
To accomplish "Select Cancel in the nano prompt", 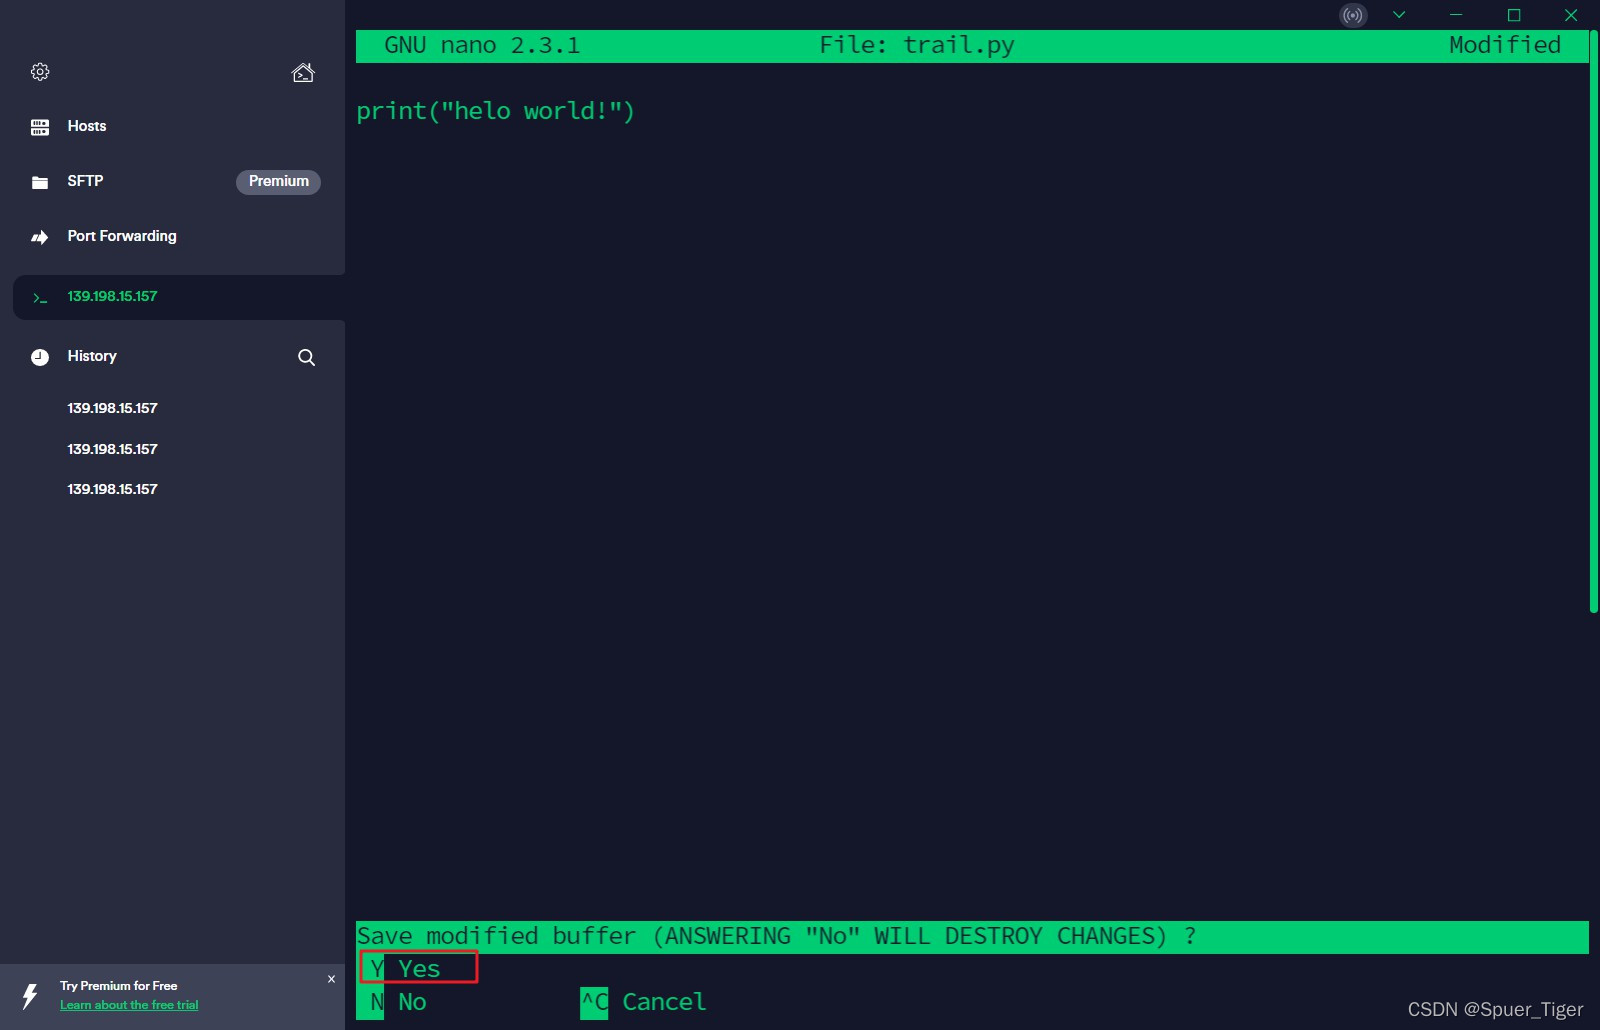I will pos(643,1002).
